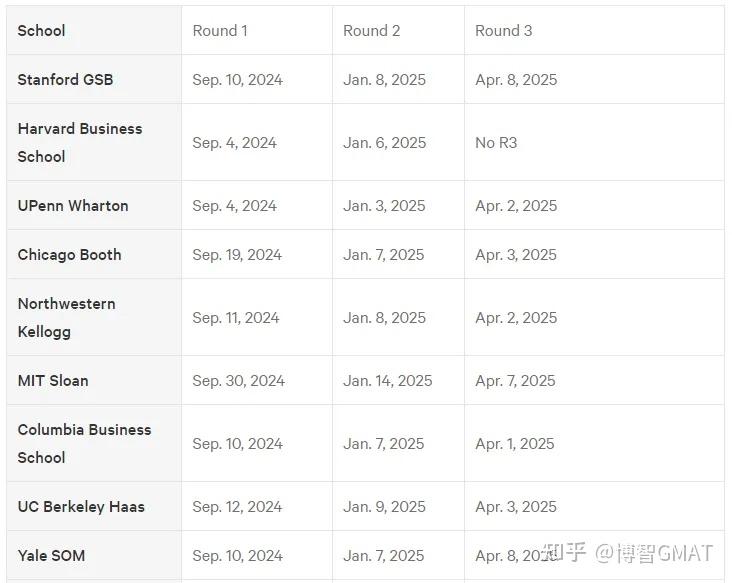Click the Northwestern Kellogg school name
The width and height of the screenshot is (732, 583).
click(x=66, y=318)
